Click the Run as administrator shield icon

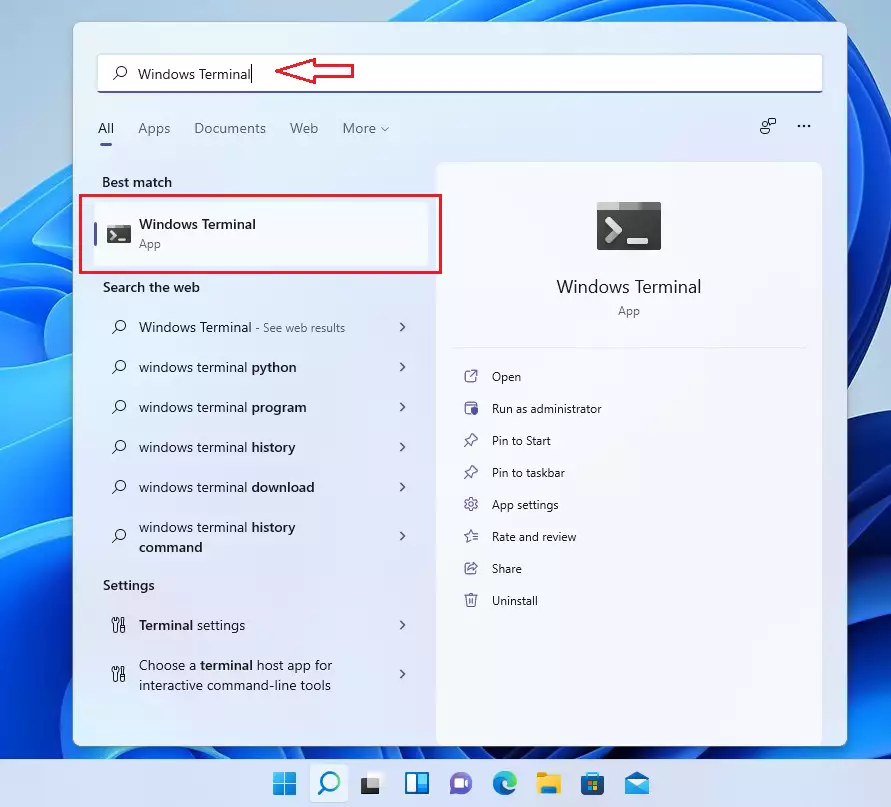[x=471, y=408]
